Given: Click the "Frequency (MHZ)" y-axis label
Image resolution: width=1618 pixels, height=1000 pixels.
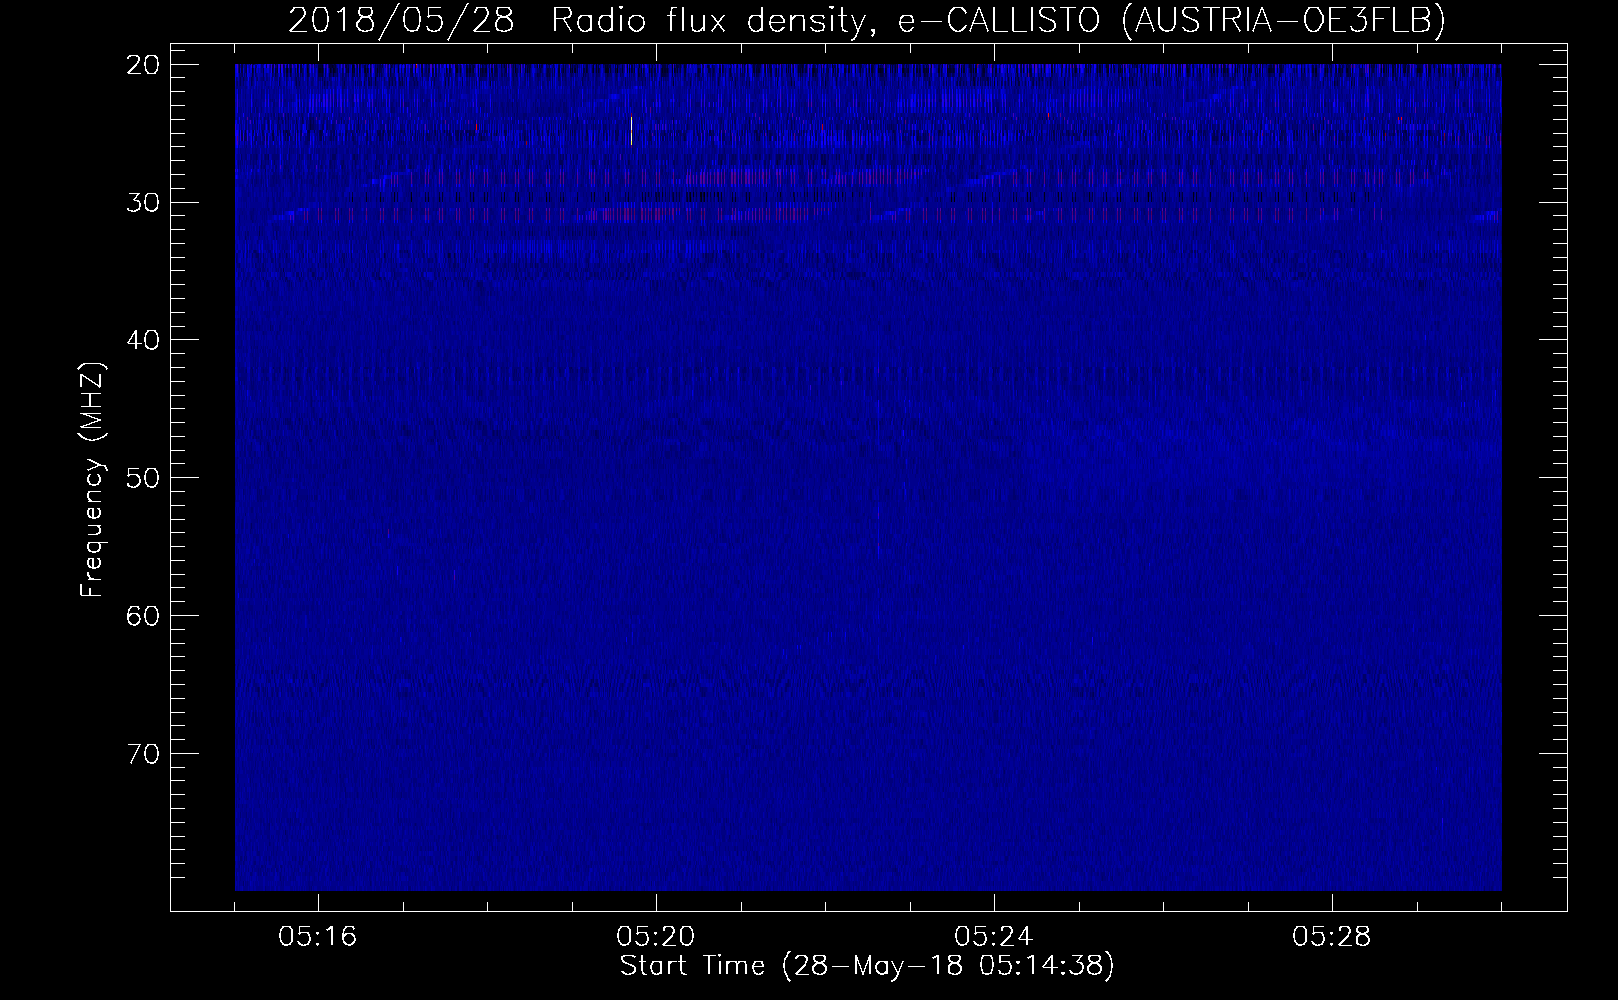Looking at the screenshot, I should (92, 479).
